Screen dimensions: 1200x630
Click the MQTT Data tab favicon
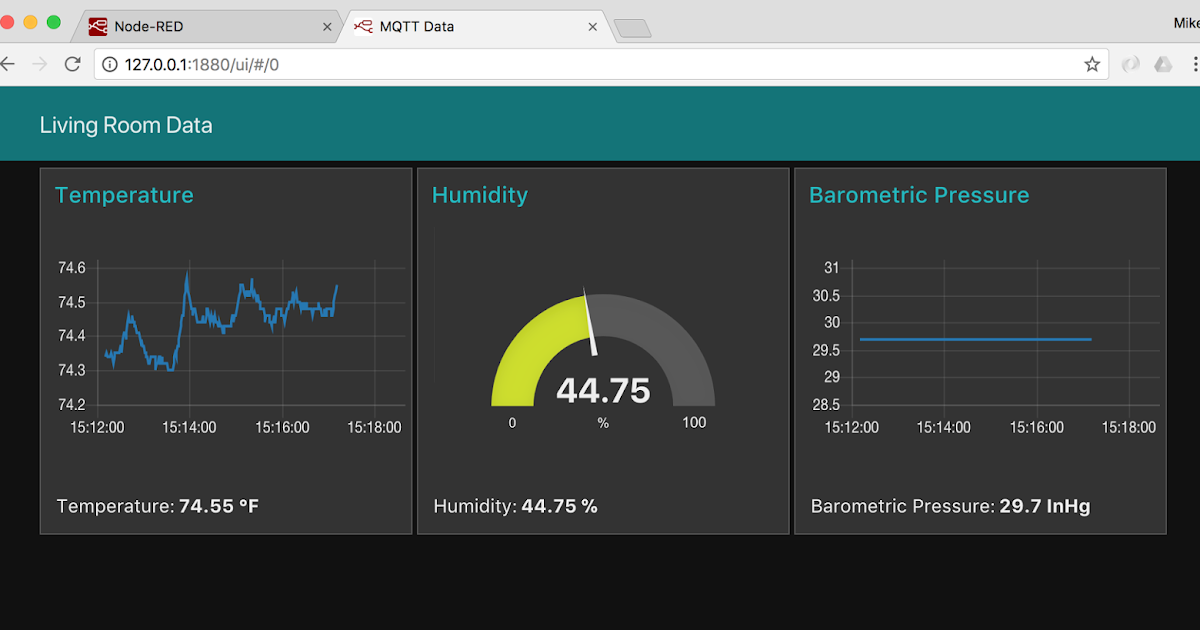pos(365,27)
